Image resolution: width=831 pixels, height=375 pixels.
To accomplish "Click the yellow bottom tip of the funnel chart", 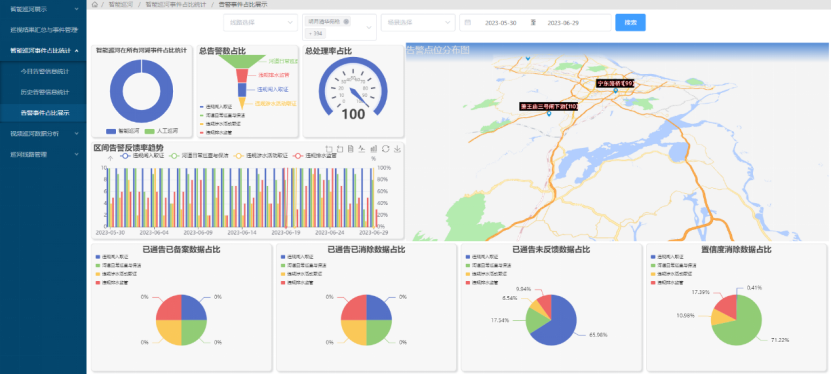I will click(x=242, y=102).
